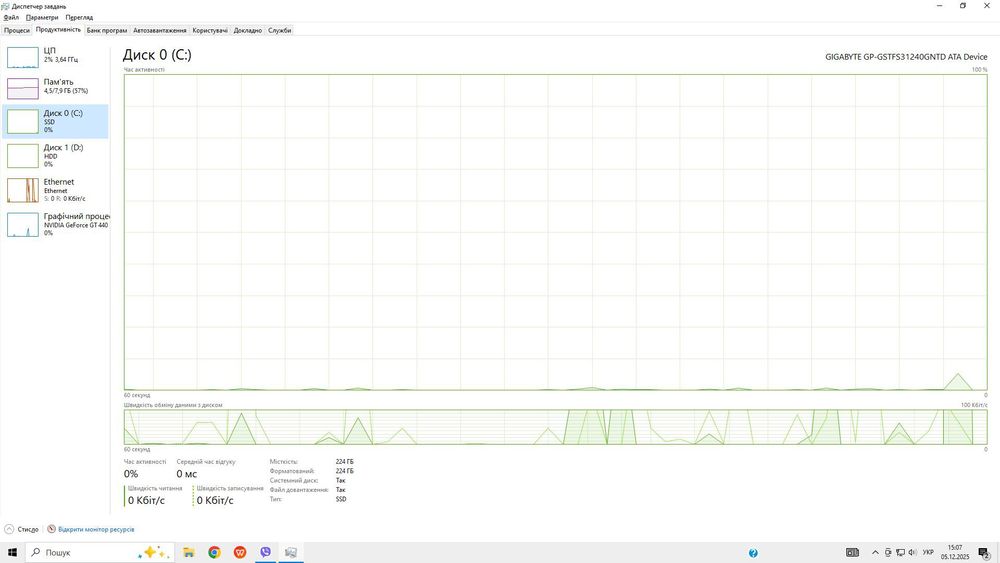This screenshot has height=563, width=1000.
Task: Click the Відкрити монітор ресурсів link
Action: pyautogui.click(x=96, y=529)
